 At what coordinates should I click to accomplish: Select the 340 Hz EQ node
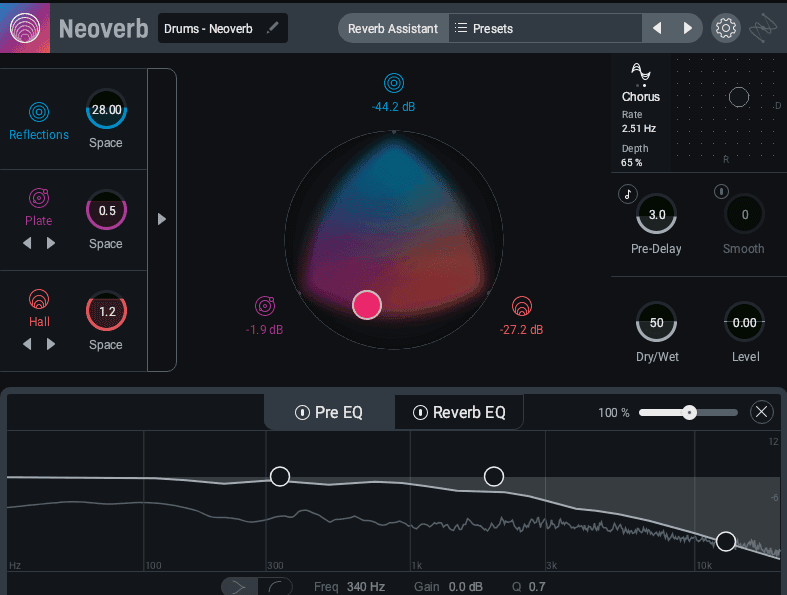pyautogui.click(x=280, y=476)
